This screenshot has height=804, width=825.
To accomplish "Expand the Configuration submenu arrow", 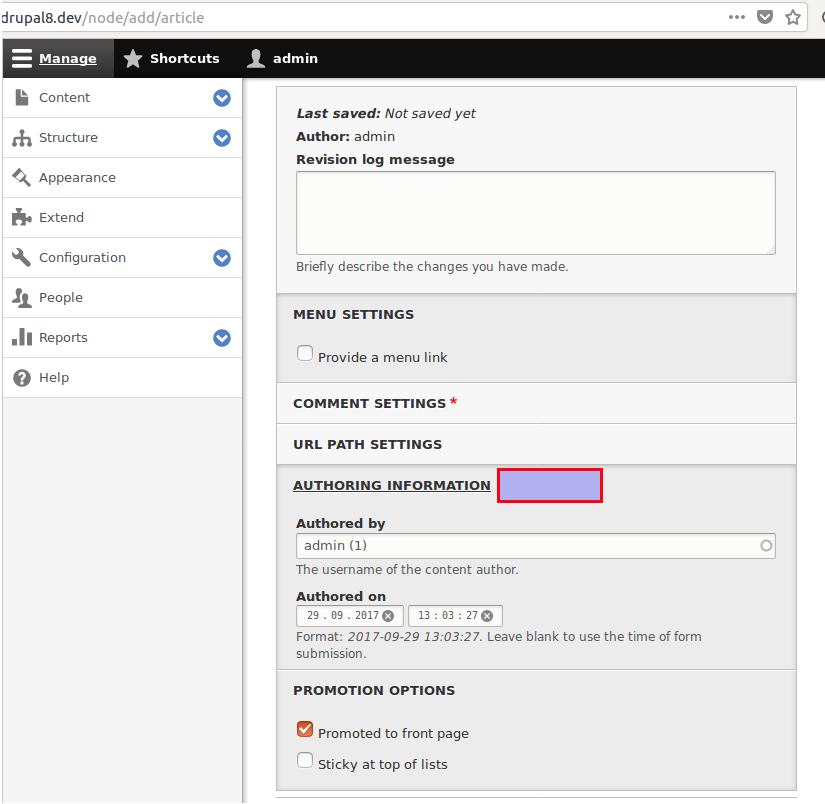I will tap(222, 258).
